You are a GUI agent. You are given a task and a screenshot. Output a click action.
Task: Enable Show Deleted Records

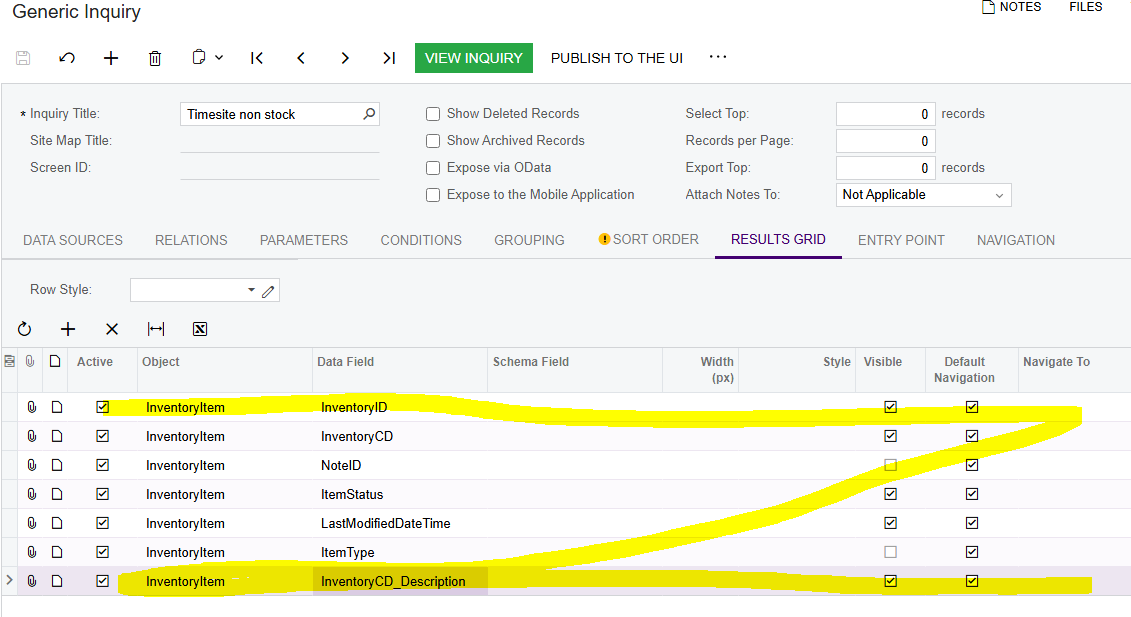pyautogui.click(x=433, y=114)
